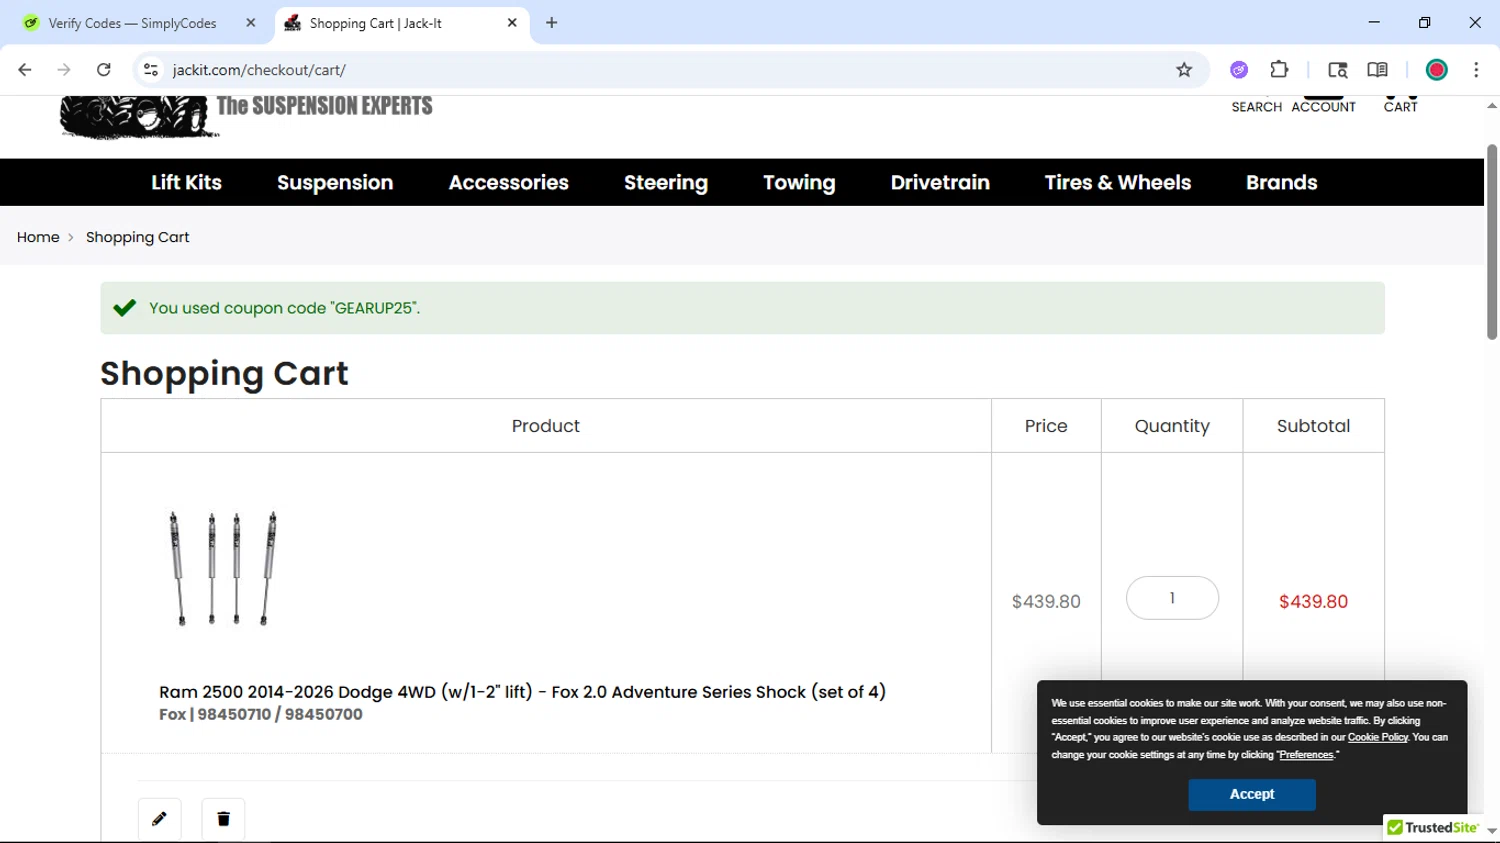The image size is (1500, 843).
Task: Click the $439.80 gray Price value
Action: click(x=1046, y=601)
